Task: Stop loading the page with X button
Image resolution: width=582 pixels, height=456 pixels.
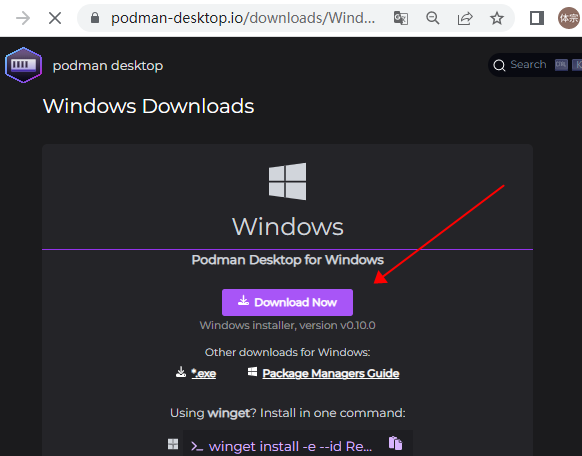Action: pyautogui.click(x=55, y=18)
